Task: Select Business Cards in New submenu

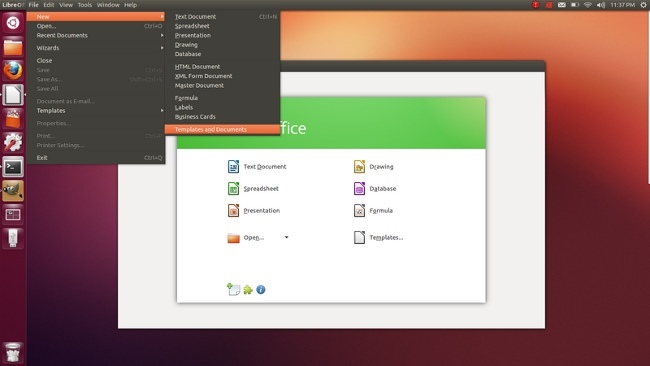Action: (x=222, y=117)
